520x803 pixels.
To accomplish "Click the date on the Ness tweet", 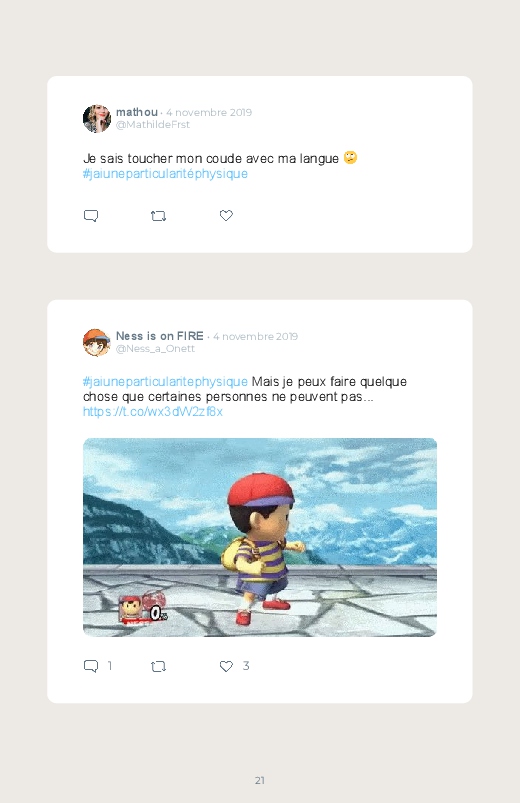I will pos(255,336).
